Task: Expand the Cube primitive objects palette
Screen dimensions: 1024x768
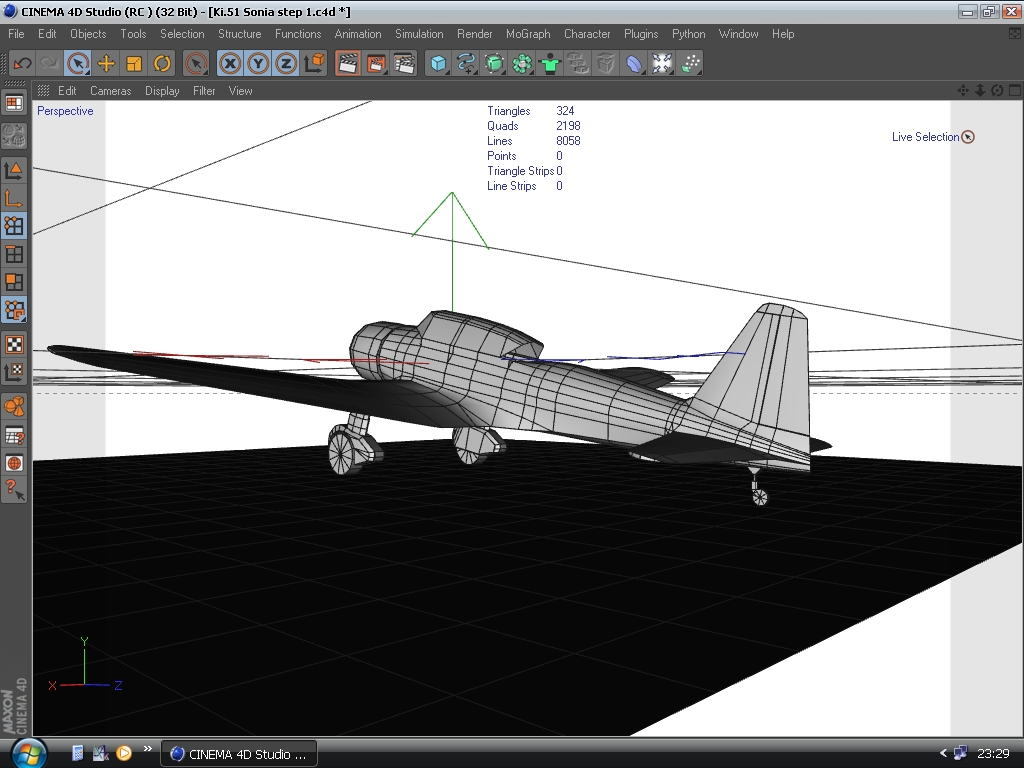Action: 438,63
